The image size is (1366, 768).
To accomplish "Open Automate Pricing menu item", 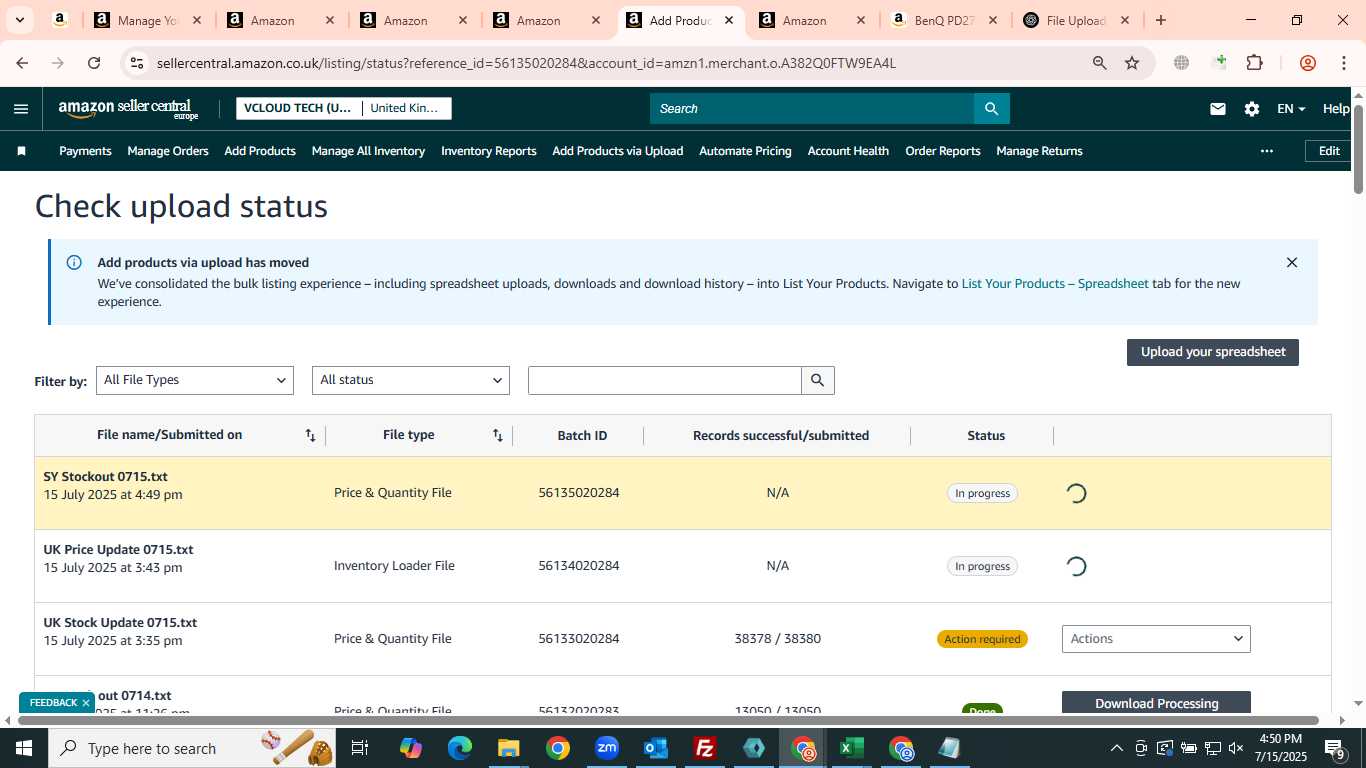I will tap(745, 151).
